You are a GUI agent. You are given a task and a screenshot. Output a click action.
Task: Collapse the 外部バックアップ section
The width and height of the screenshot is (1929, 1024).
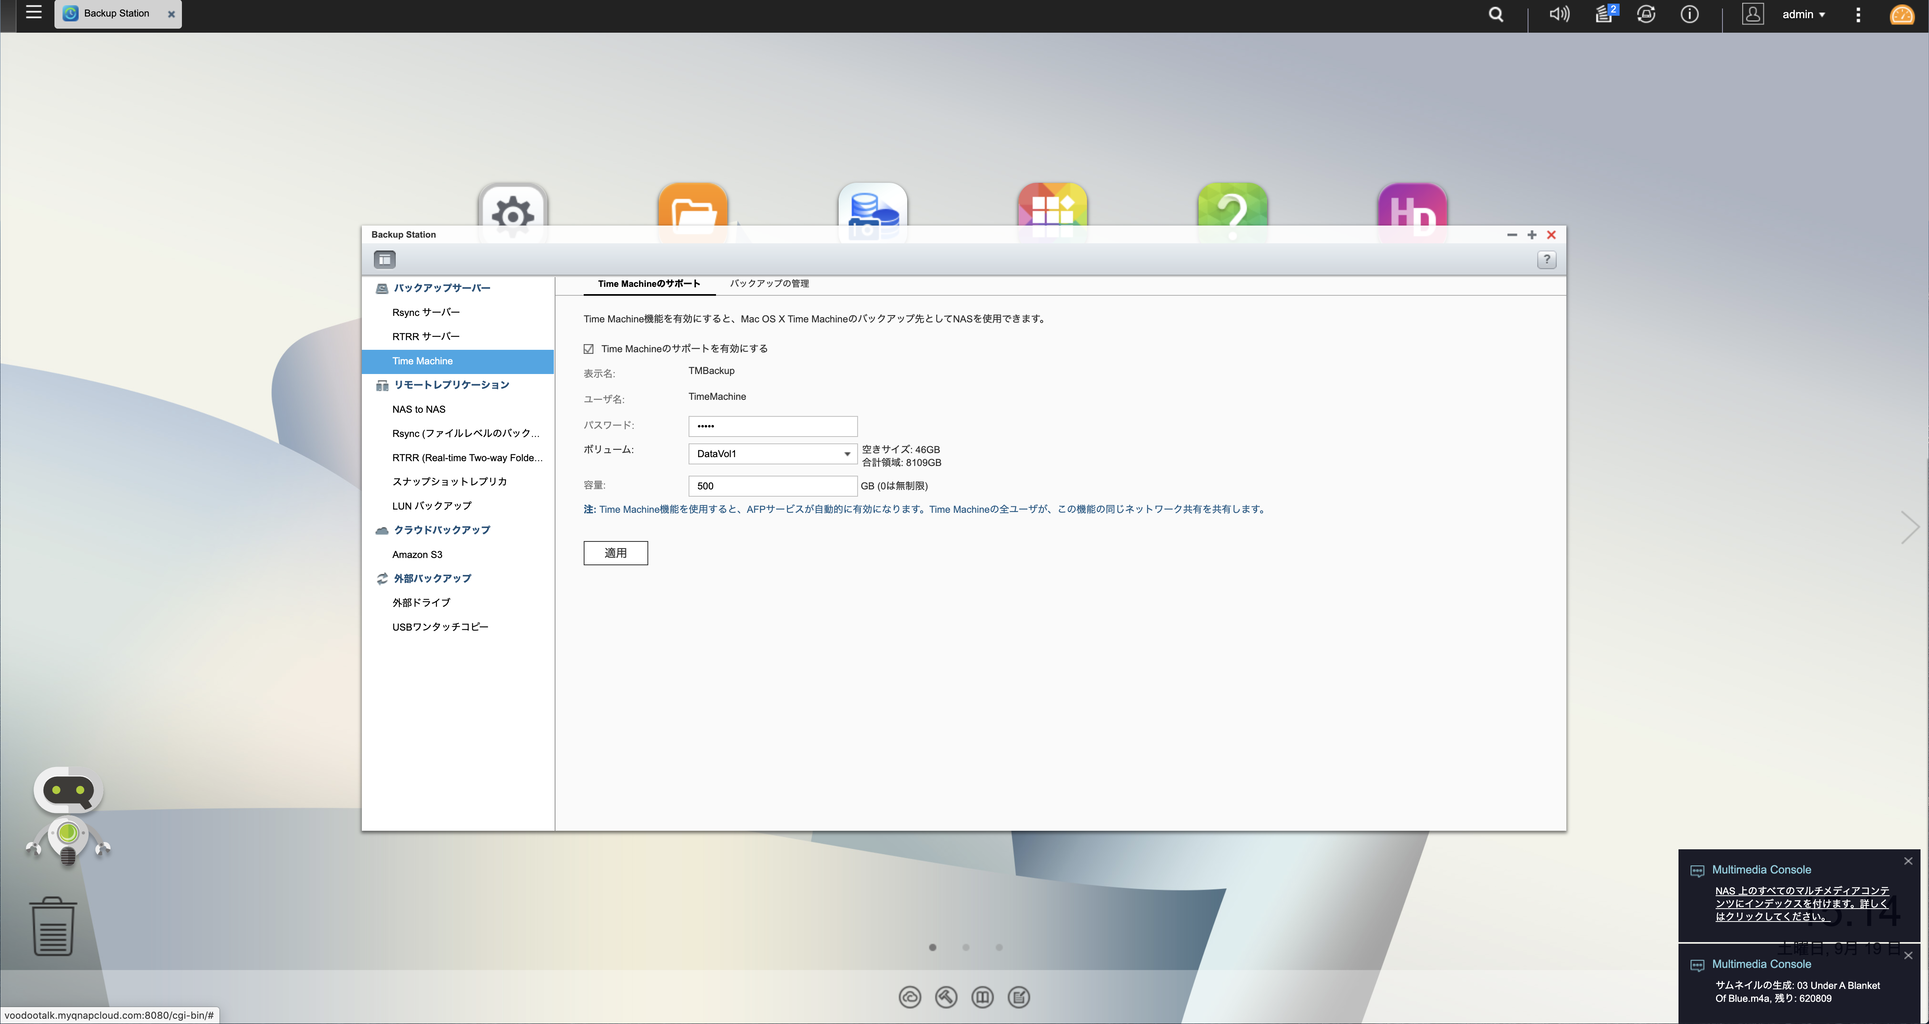pos(431,579)
